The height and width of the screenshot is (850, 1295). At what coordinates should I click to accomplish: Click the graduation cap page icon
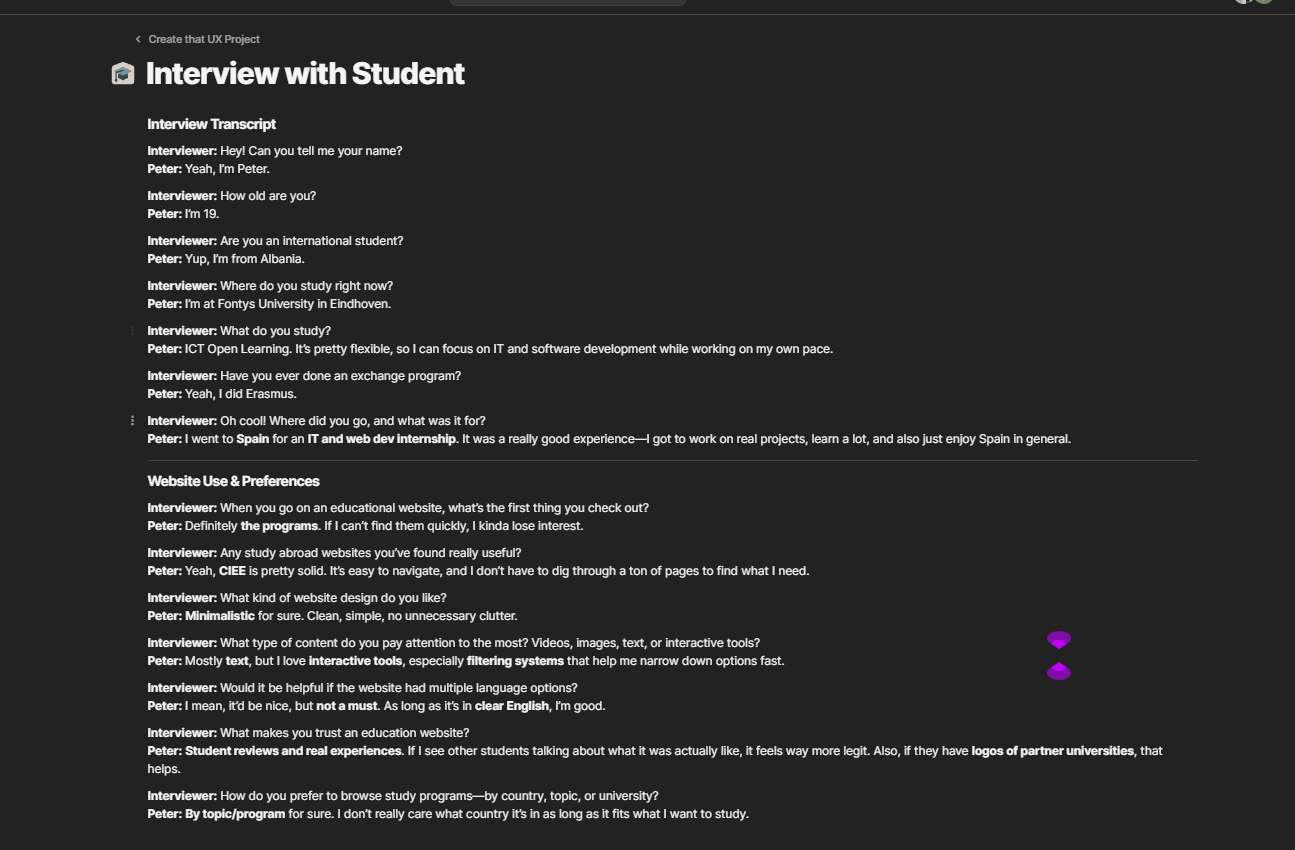123,73
